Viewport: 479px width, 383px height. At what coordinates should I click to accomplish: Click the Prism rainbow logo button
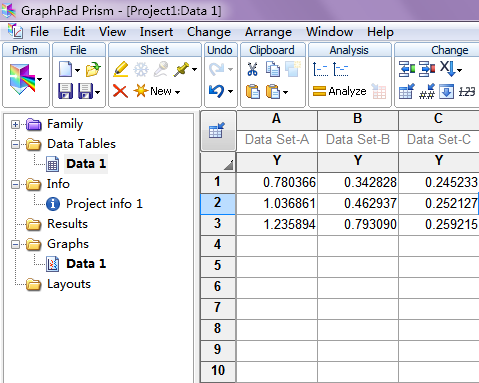[x=22, y=79]
